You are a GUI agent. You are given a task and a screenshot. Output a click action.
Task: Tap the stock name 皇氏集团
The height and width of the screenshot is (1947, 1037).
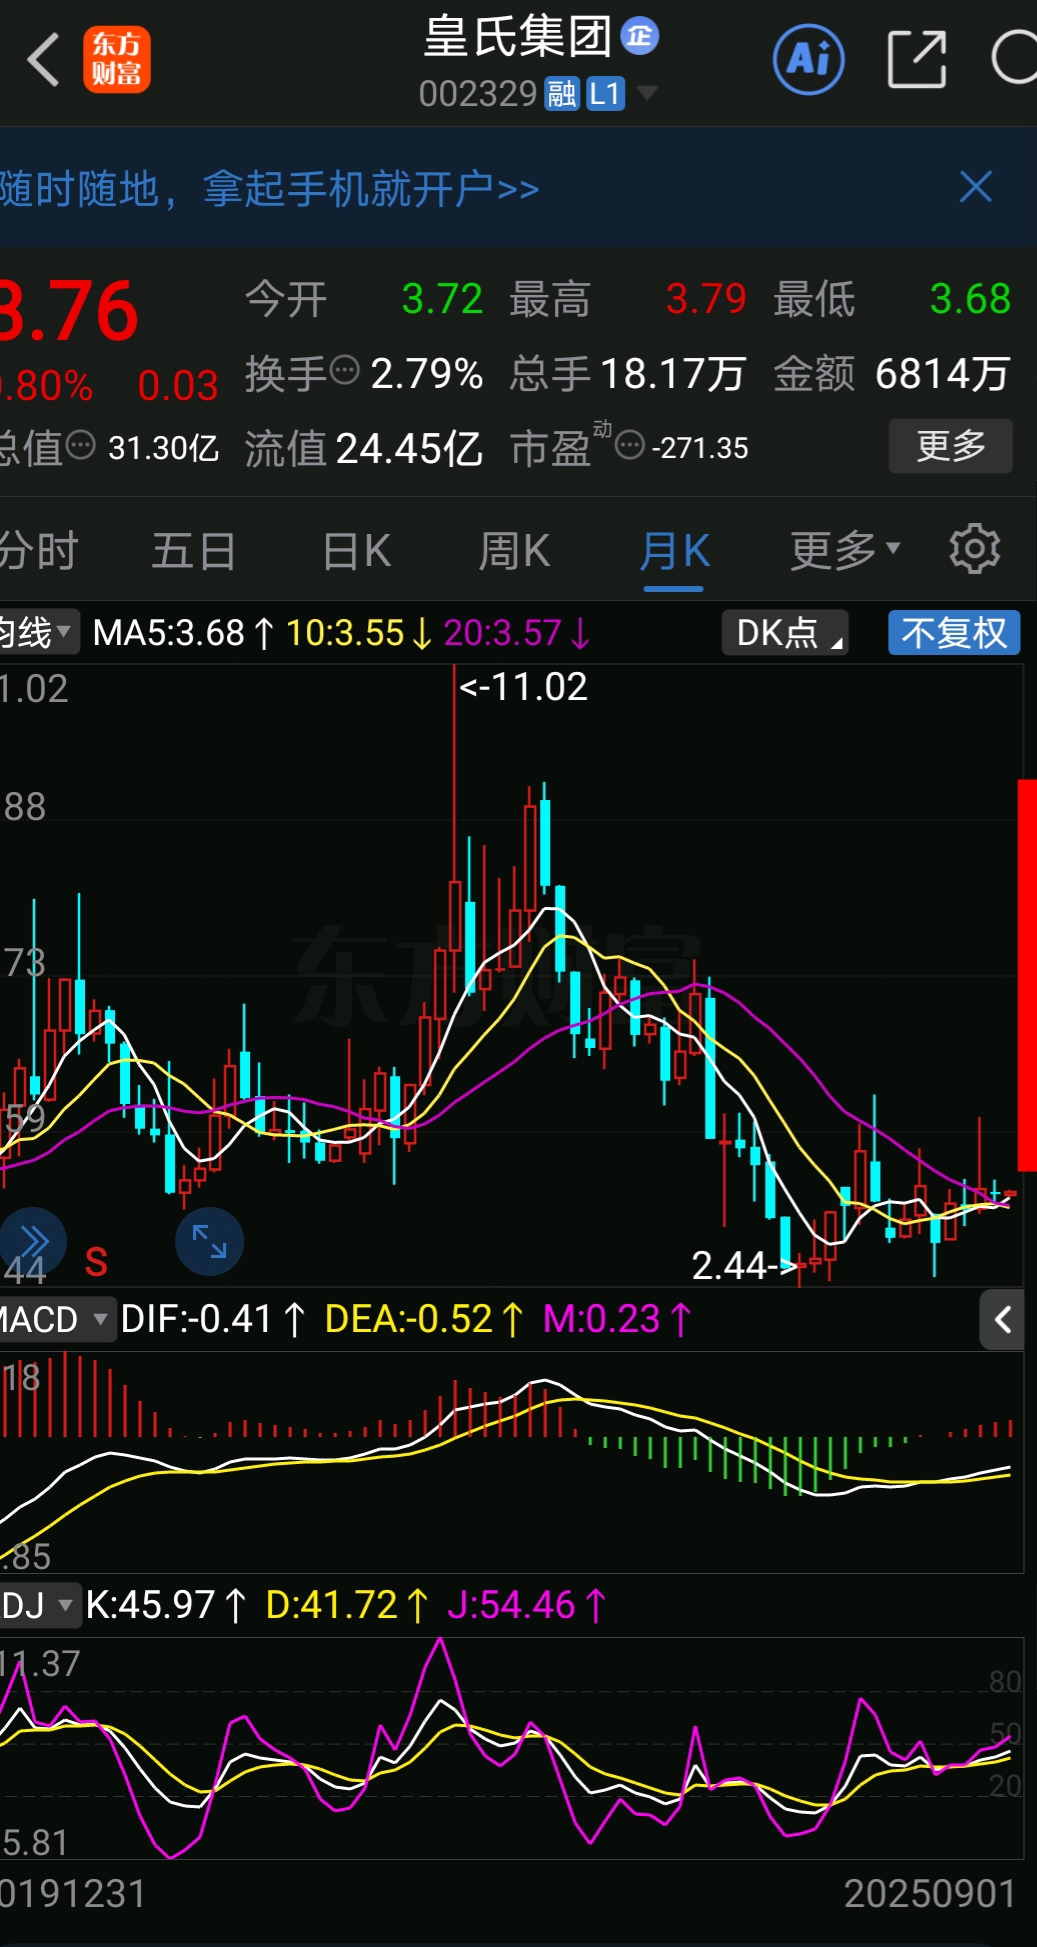click(x=518, y=37)
